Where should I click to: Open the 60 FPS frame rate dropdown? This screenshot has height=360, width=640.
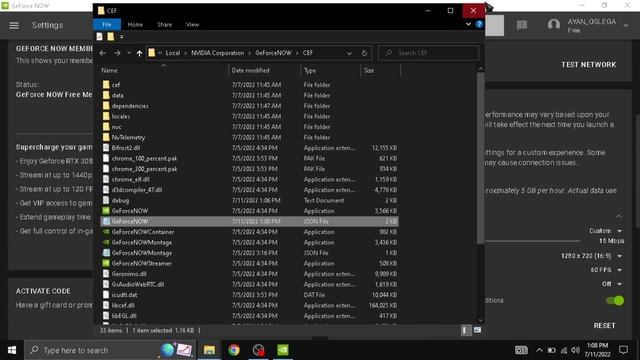tap(606, 270)
